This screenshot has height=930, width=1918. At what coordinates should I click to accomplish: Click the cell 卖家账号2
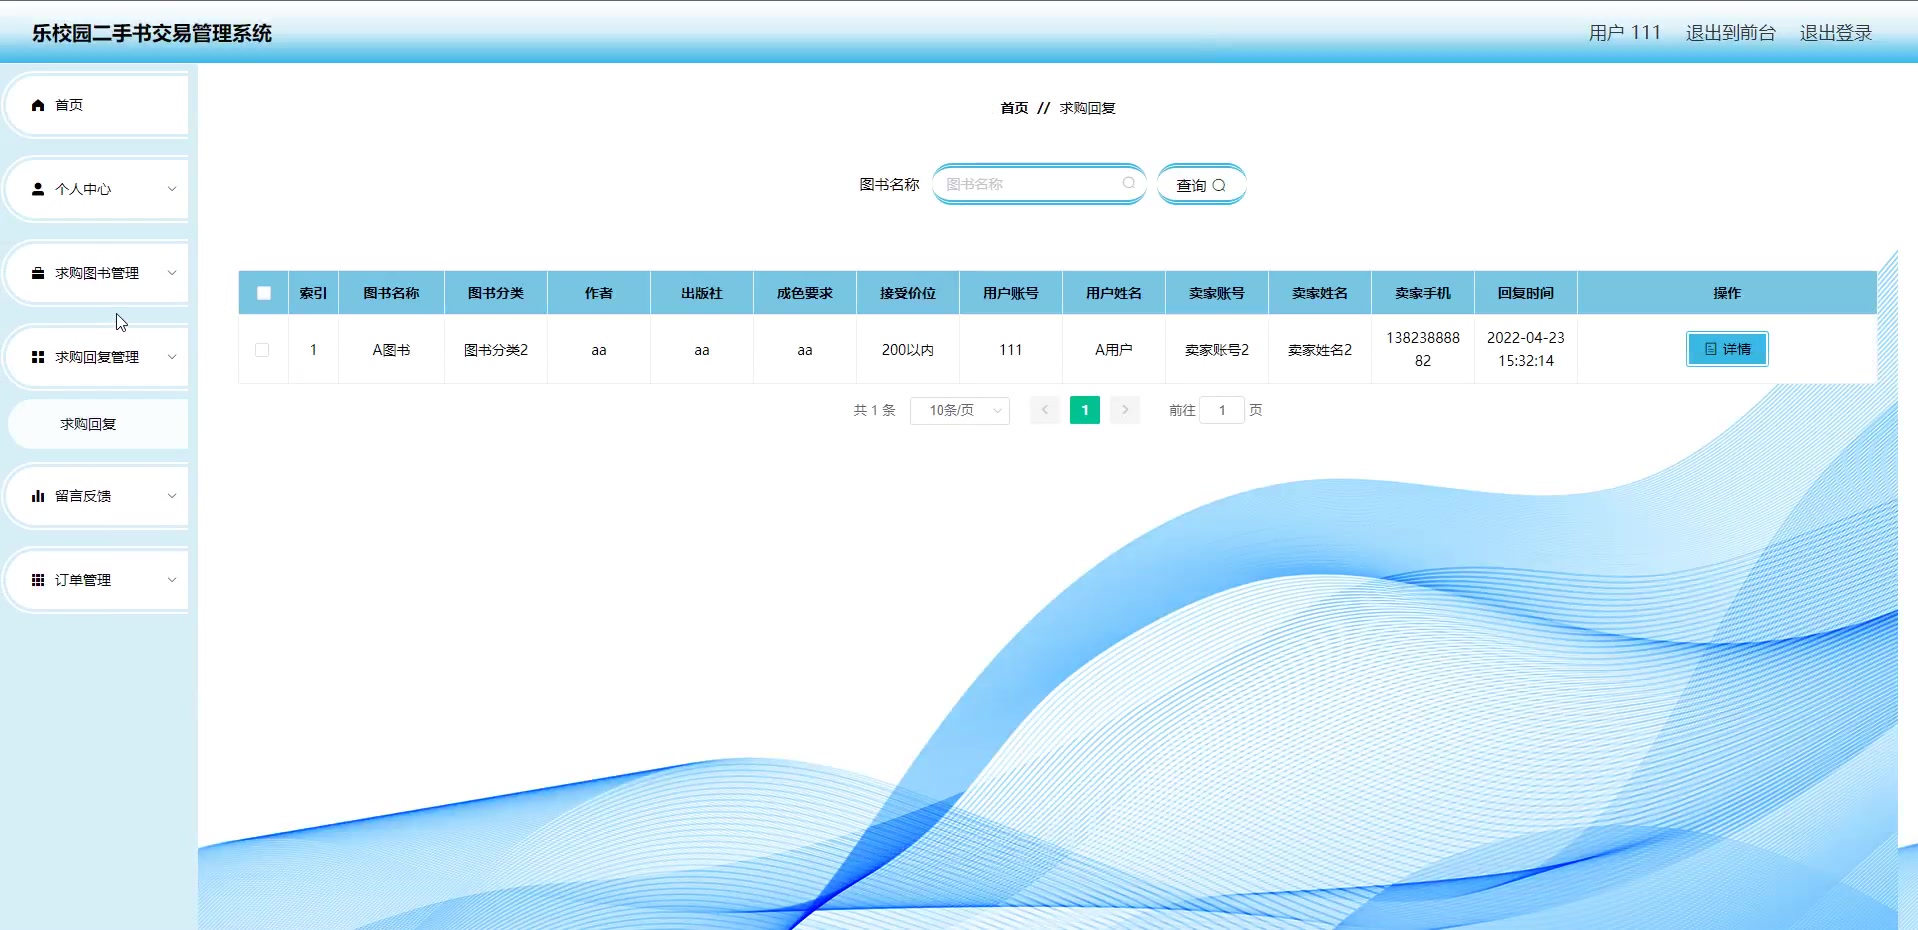point(1217,350)
